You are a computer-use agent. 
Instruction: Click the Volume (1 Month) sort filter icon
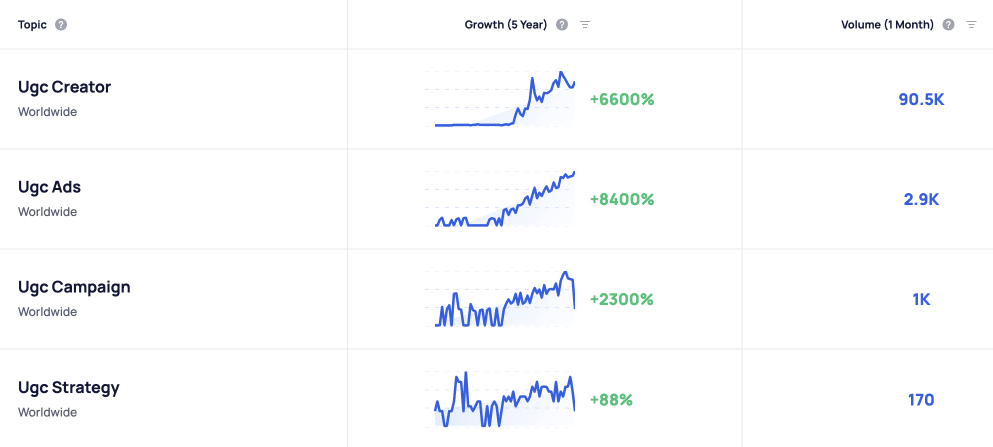(971, 25)
